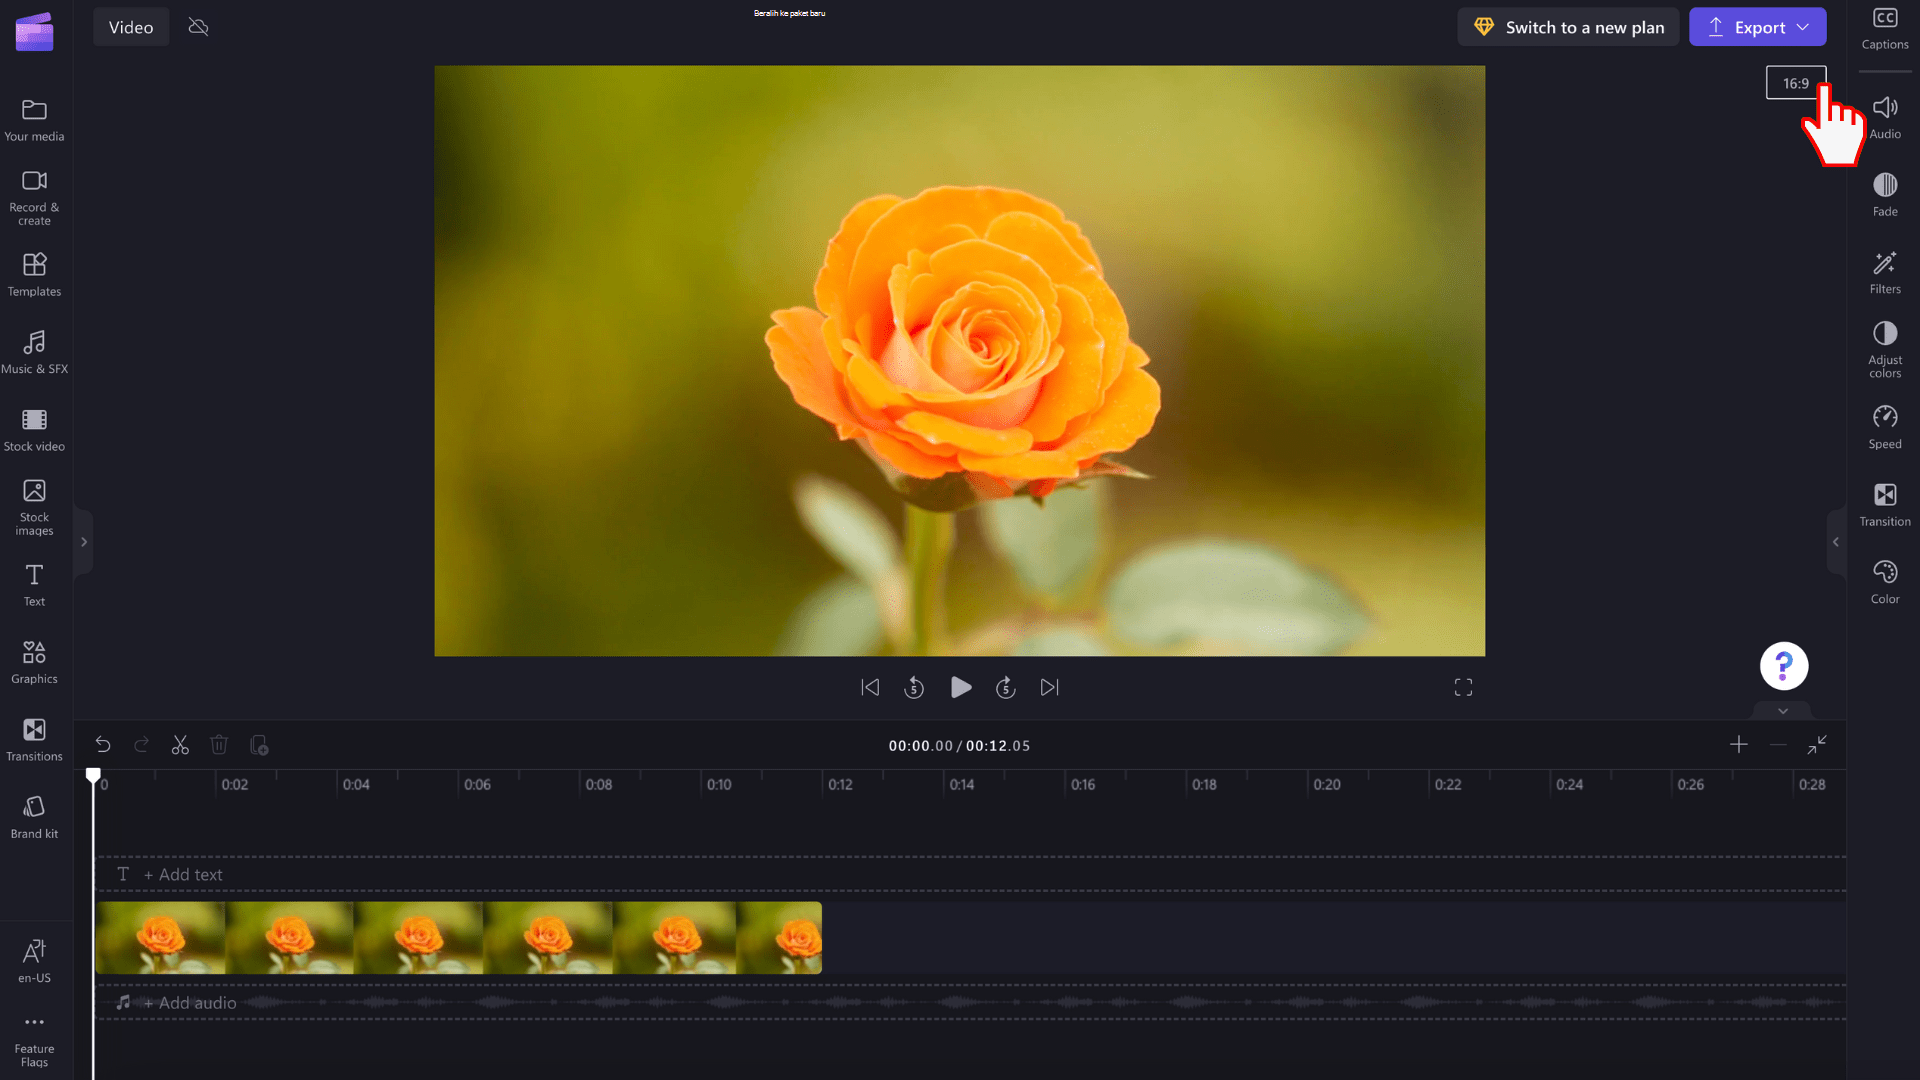Toggle the scissors cut tool
The image size is (1920, 1080).
point(181,744)
